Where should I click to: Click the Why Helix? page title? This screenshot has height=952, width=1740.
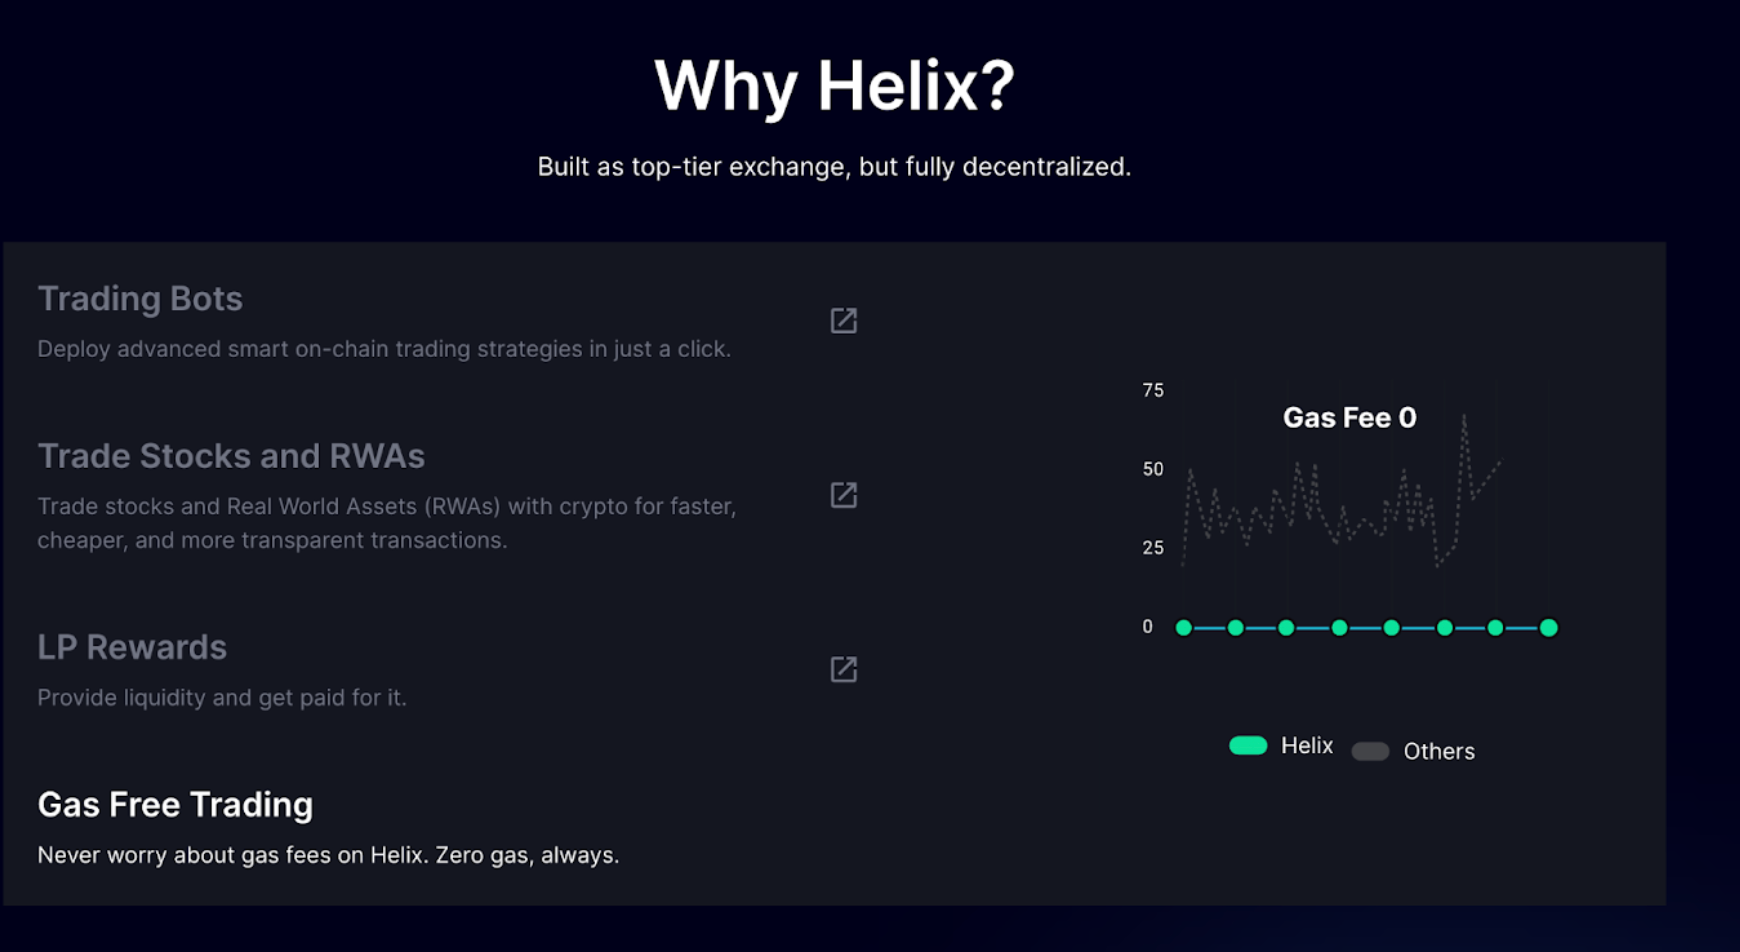pos(834,85)
